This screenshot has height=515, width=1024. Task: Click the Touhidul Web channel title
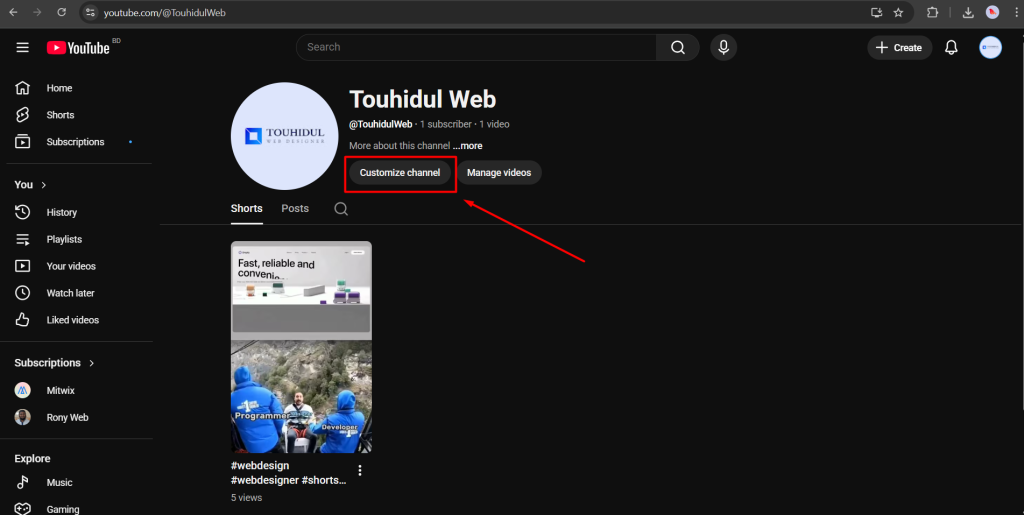coord(423,99)
